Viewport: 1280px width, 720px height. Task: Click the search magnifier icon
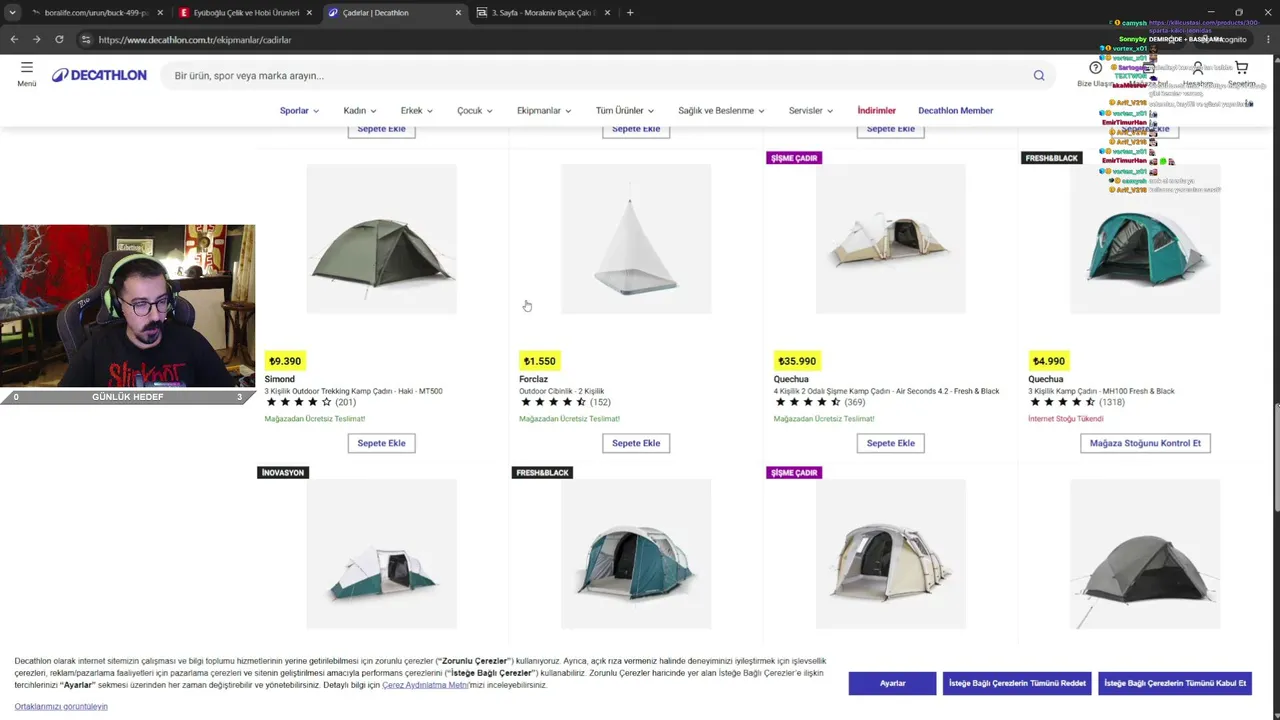pyautogui.click(x=1039, y=75)
